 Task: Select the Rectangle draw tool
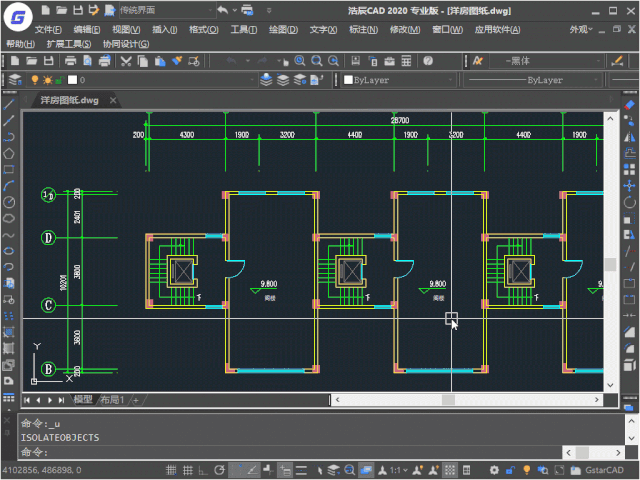click(9, 169)
